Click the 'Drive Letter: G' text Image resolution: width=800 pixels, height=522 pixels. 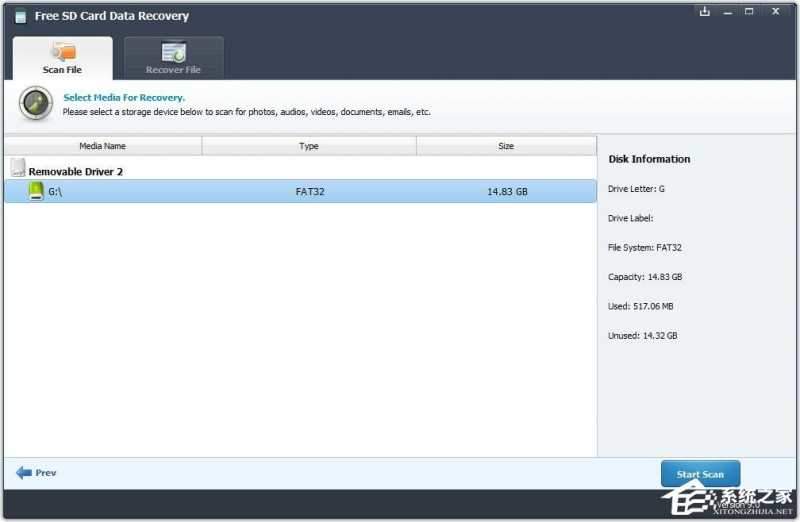(x=636, y=189)
